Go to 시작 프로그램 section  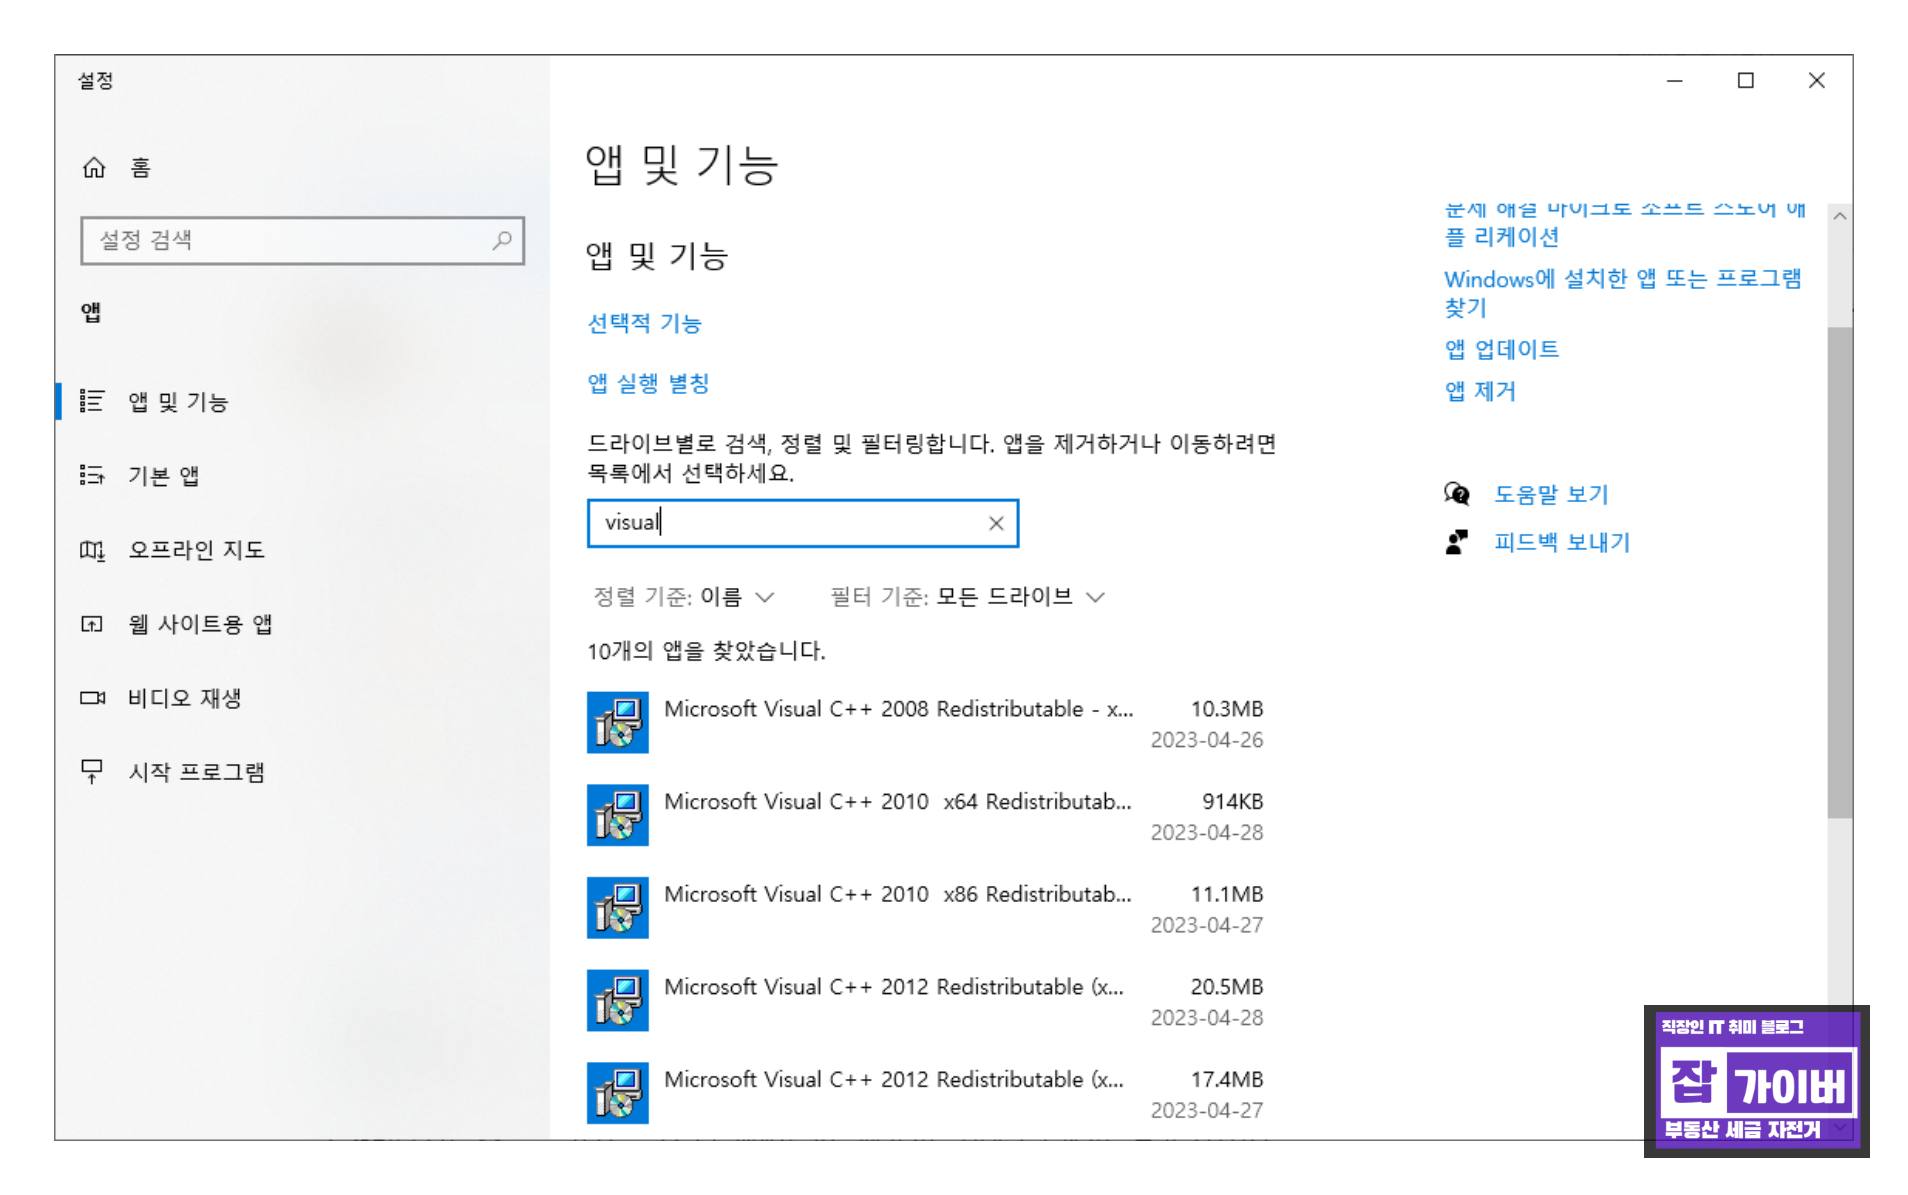302,772
